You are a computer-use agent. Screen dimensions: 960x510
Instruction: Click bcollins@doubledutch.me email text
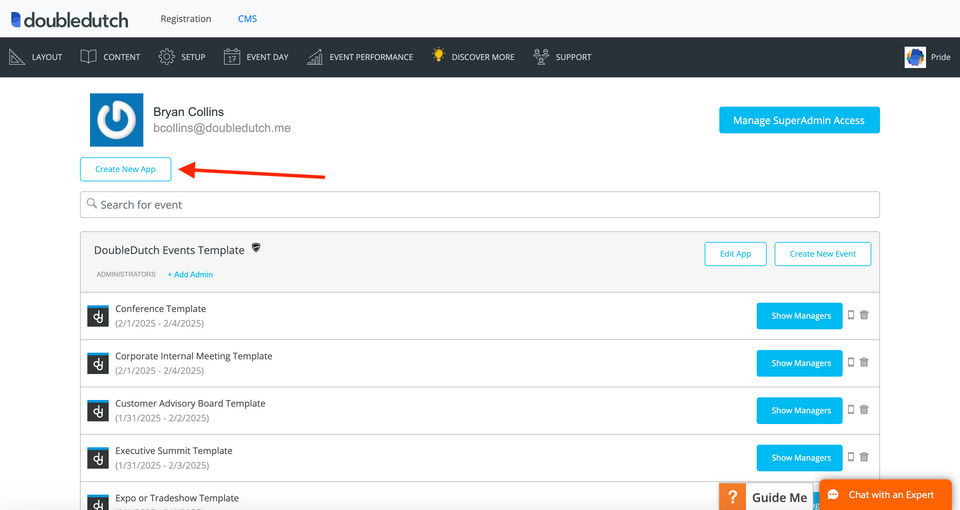222,128
